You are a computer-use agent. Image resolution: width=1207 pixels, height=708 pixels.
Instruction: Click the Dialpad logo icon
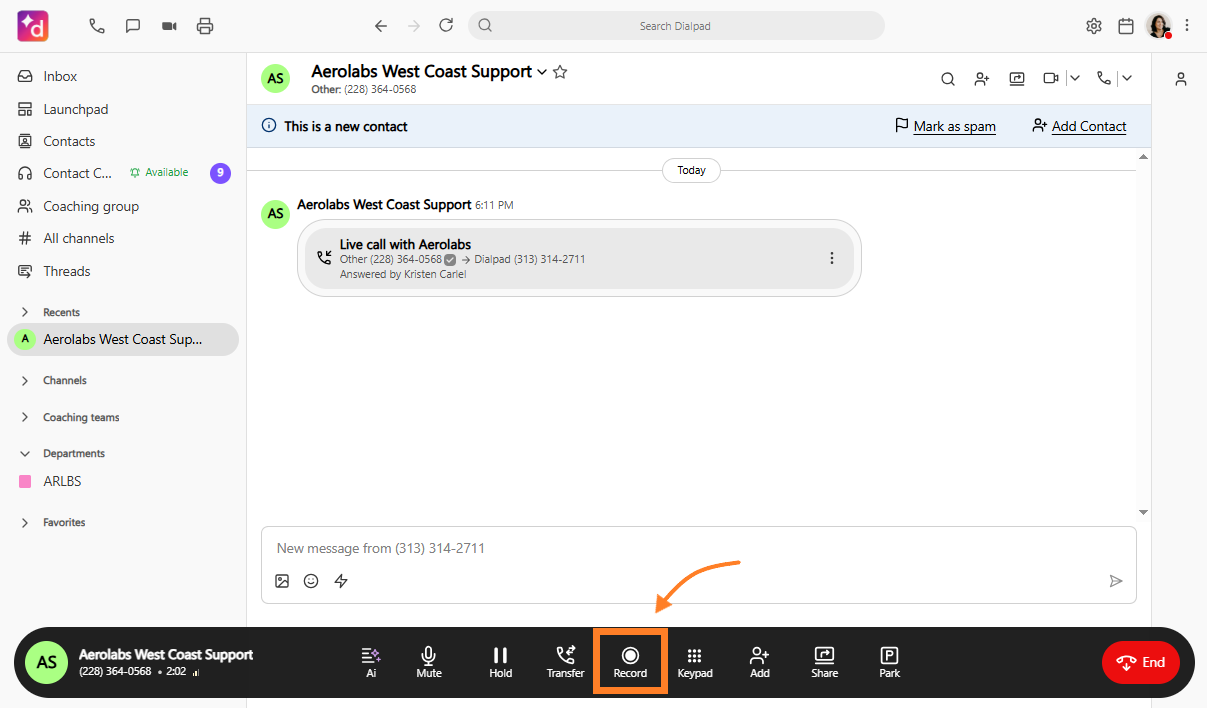point(33,26)
